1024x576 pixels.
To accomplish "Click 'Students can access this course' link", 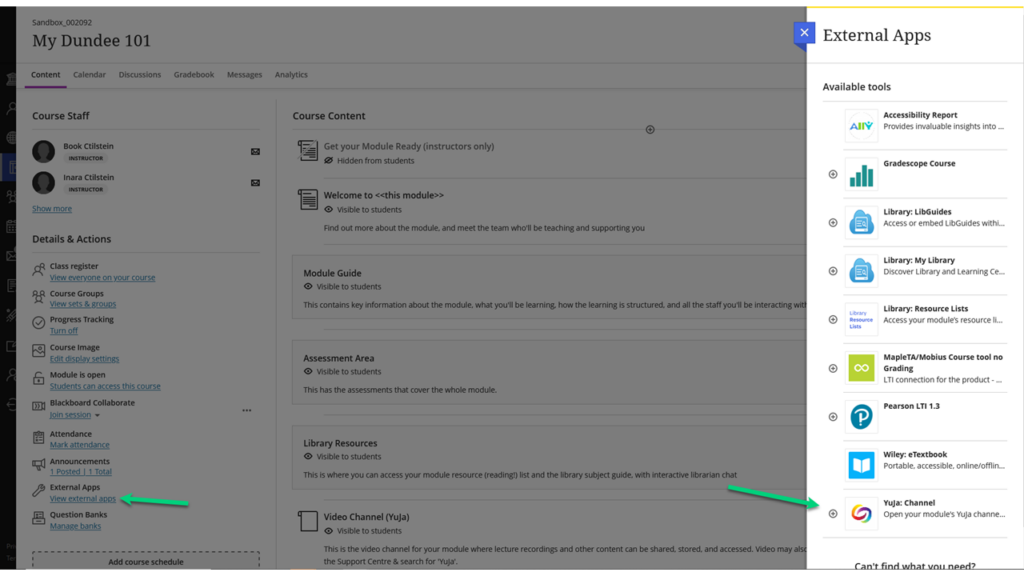I will 105,386.
